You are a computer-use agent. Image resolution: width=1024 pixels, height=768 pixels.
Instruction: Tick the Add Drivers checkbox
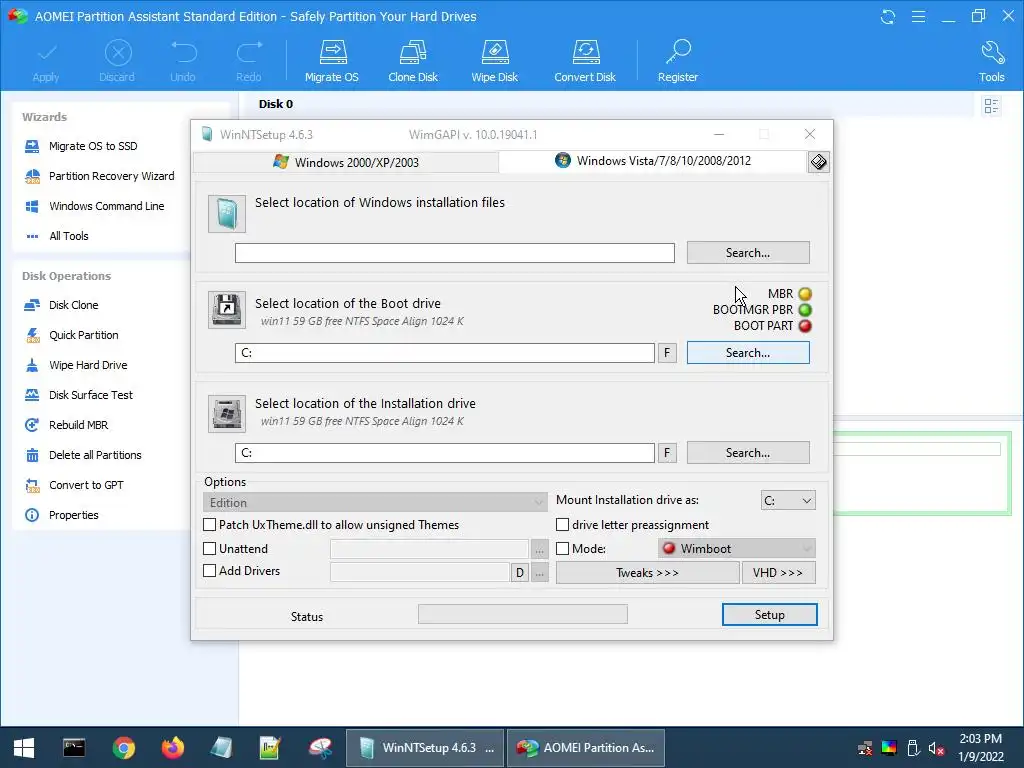tap(210, 571)
